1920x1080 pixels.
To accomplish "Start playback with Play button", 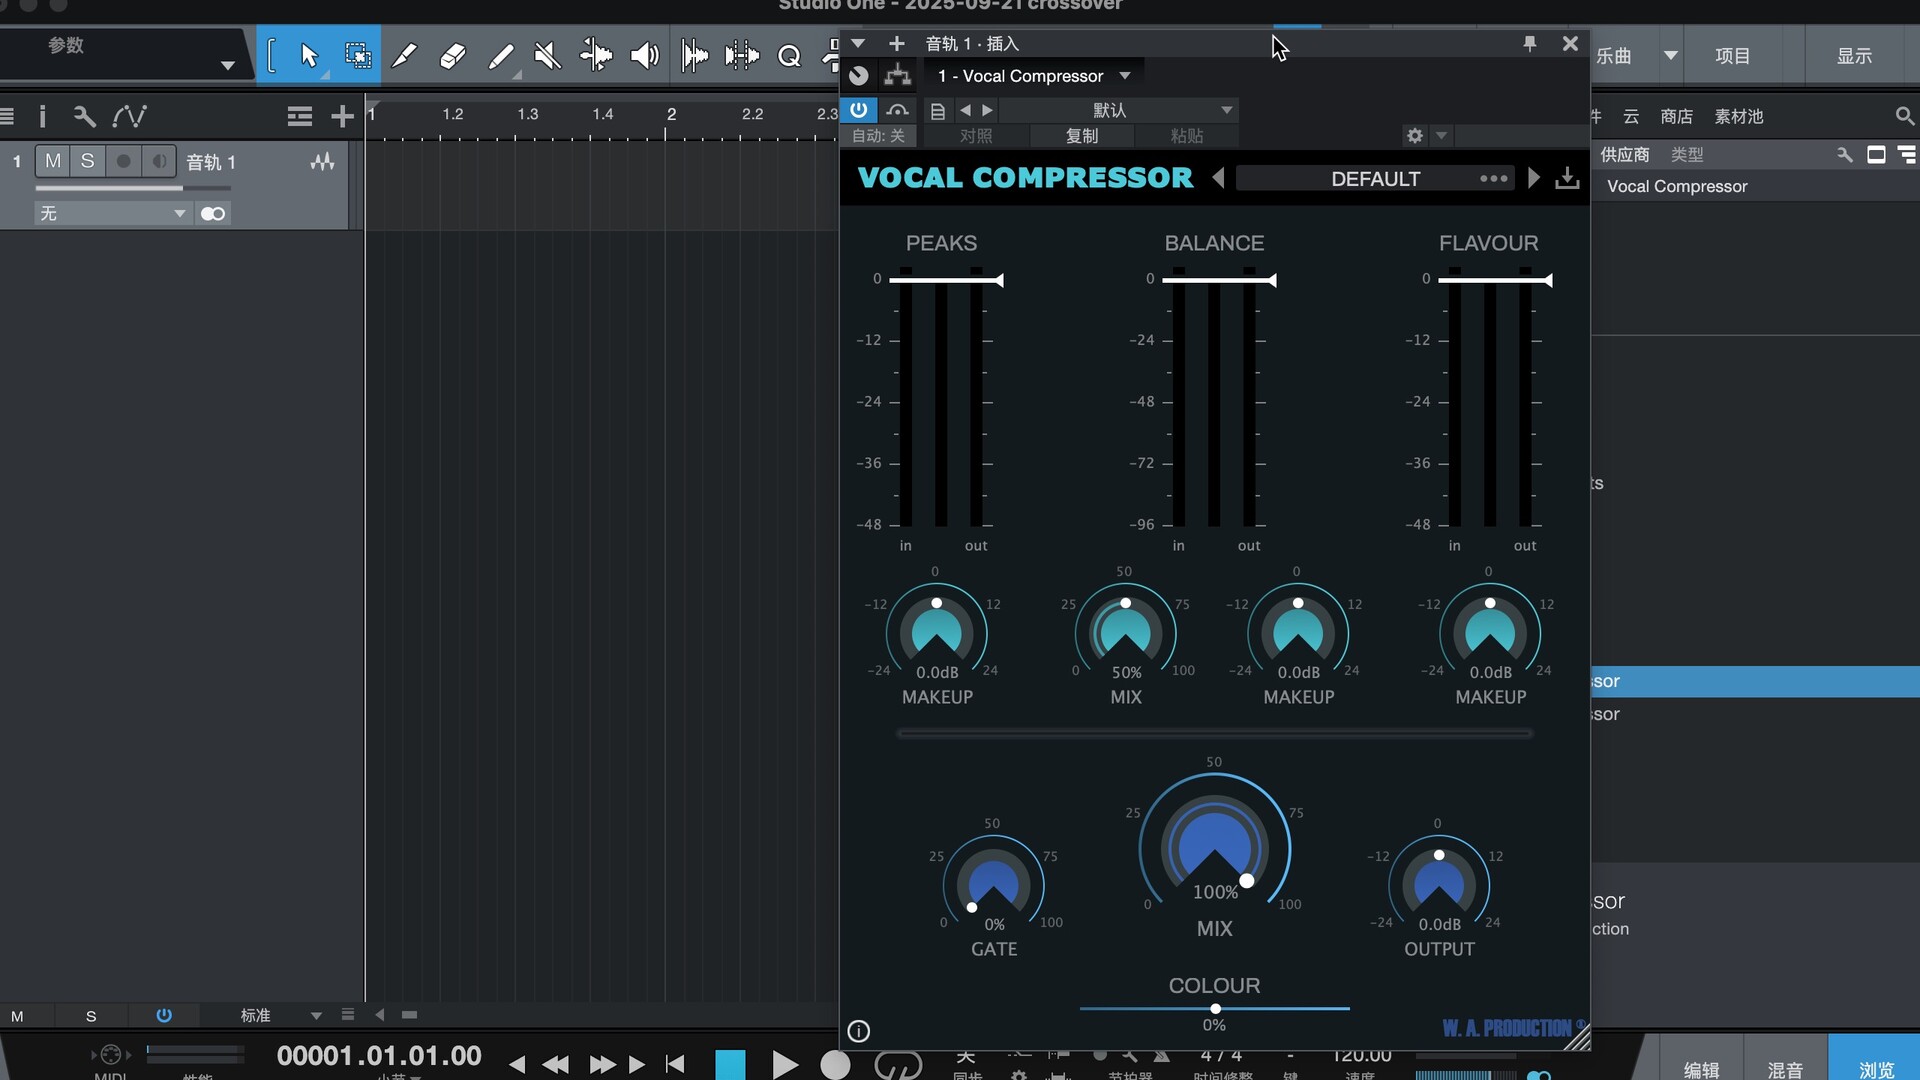I will [785, 1065].
